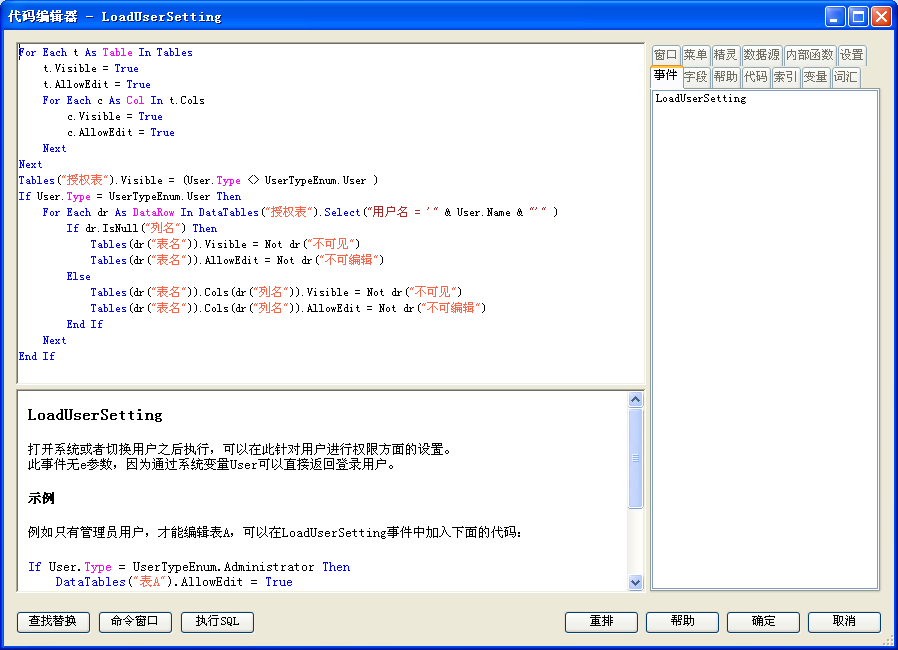Click 'DataTables("表A").AllowEdit = True' example line
This screenshot has width=898, height=650.
[174, 582]
